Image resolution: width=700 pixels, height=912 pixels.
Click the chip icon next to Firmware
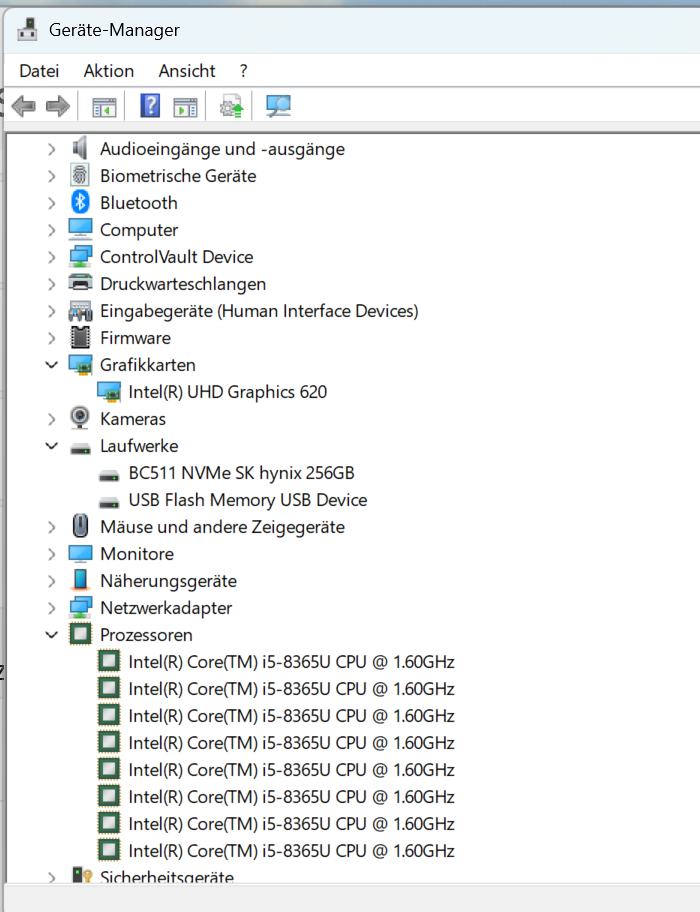(x=80, y=337)
